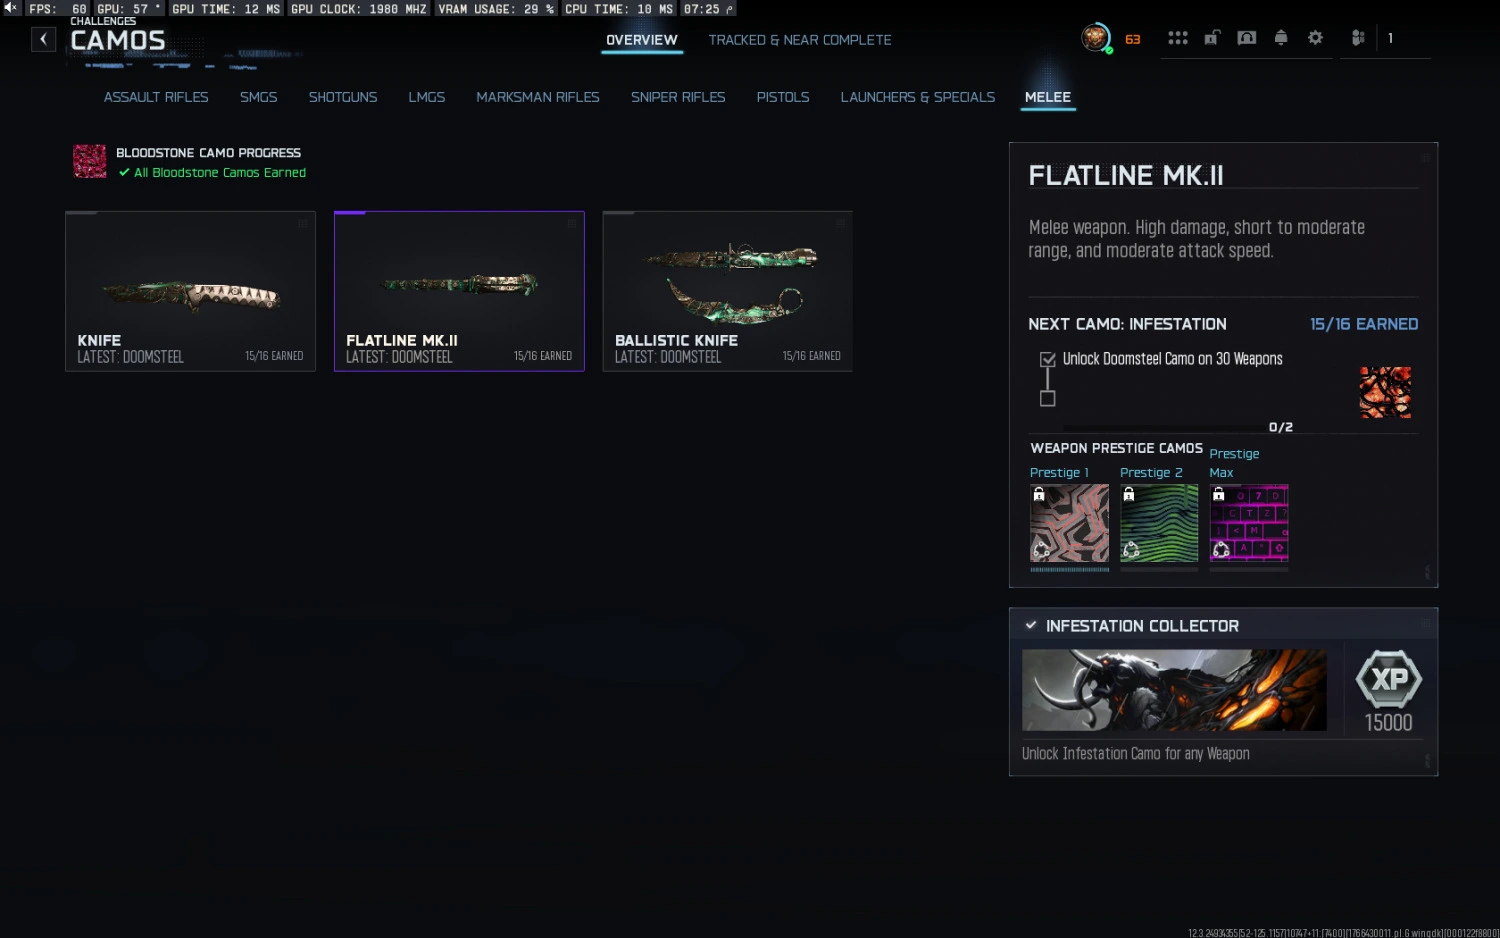The image size is (1500, 938).
Task: Select the Pistols category
Action: [783, 97]
